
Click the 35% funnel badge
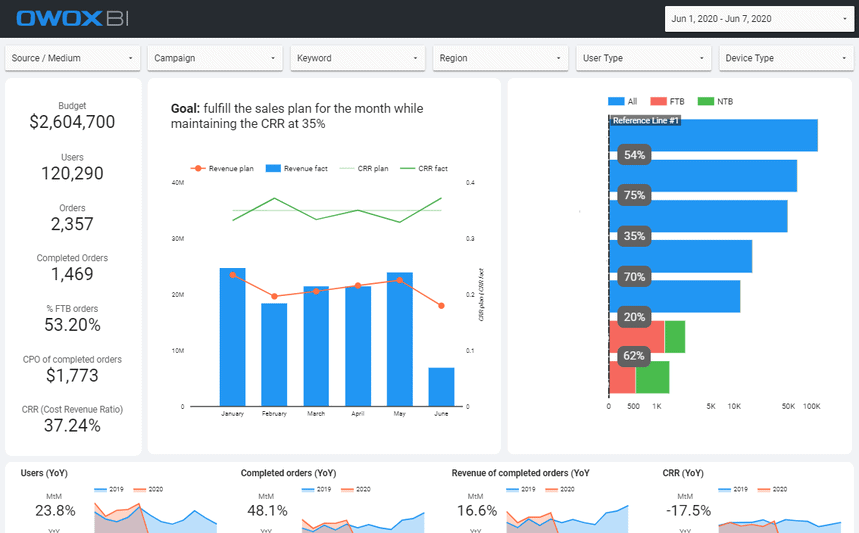tap(634, 236)
